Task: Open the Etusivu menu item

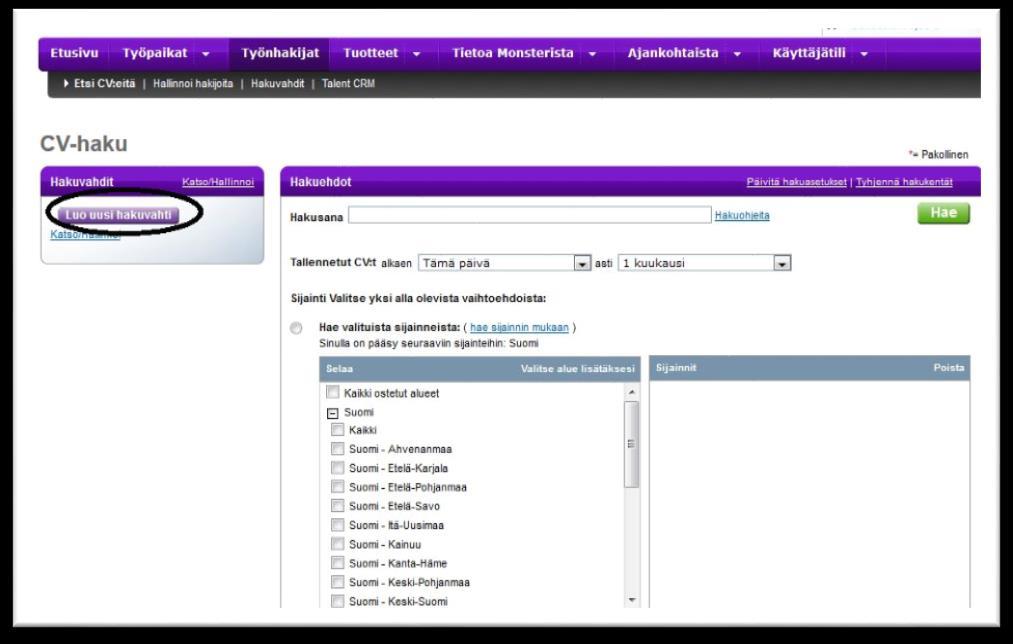Action: 74,54
